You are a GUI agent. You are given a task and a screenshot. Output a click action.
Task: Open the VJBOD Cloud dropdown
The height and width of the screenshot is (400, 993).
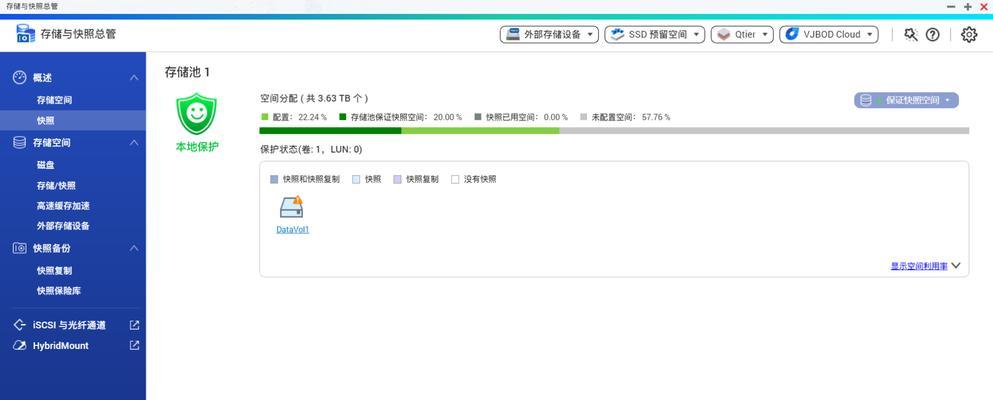(829, 35)
